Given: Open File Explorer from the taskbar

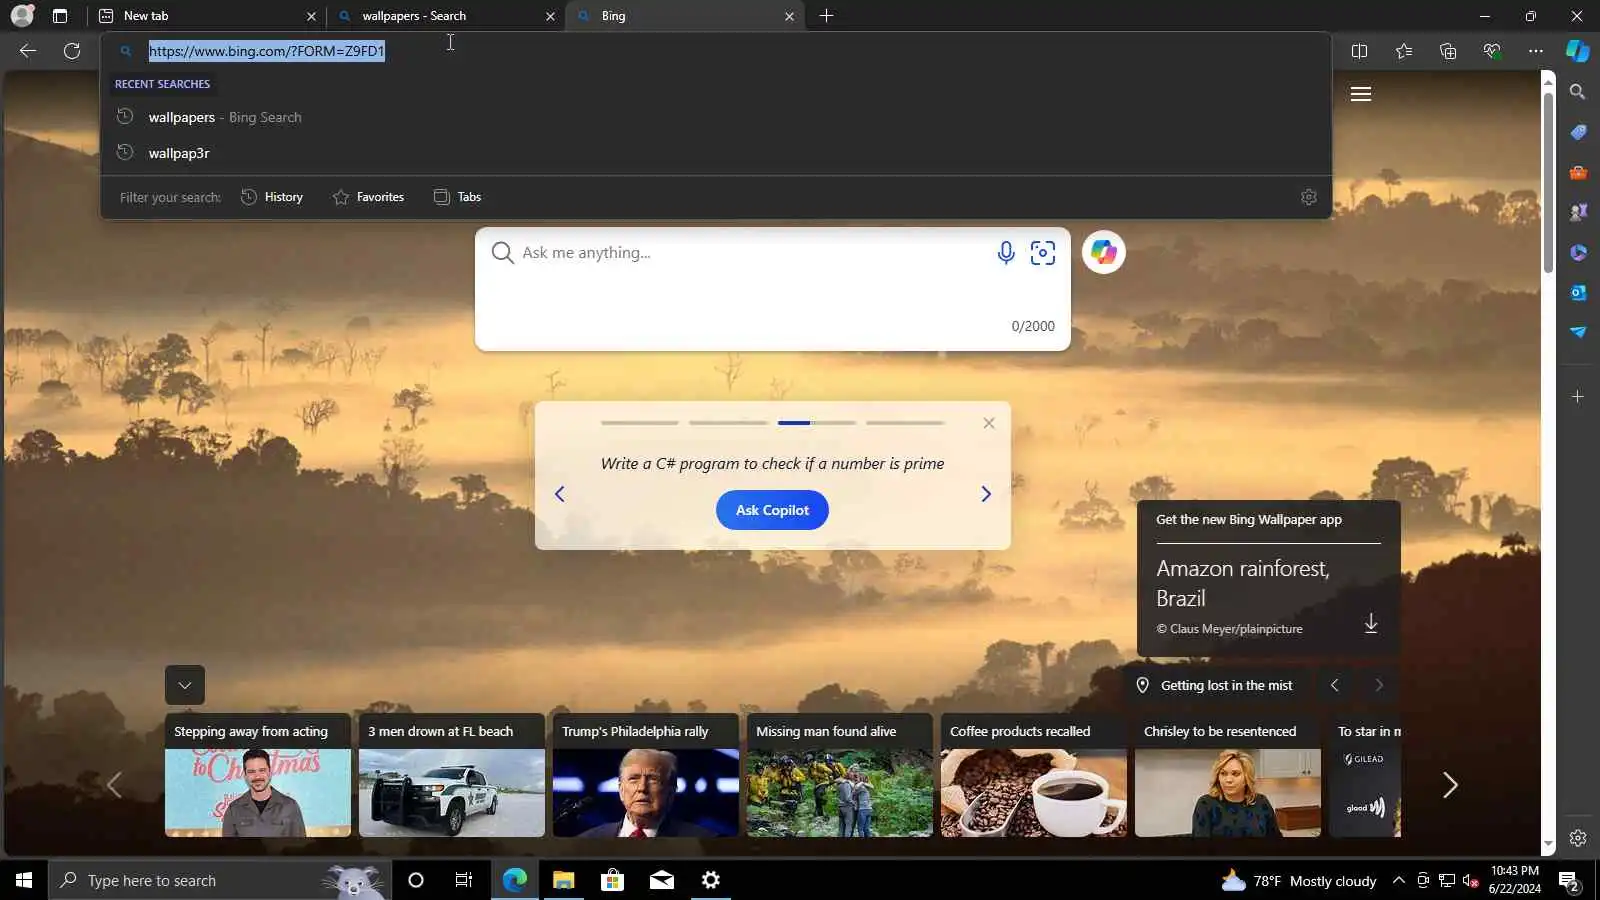Looking at the screenshot, I should tap(564, 880).
